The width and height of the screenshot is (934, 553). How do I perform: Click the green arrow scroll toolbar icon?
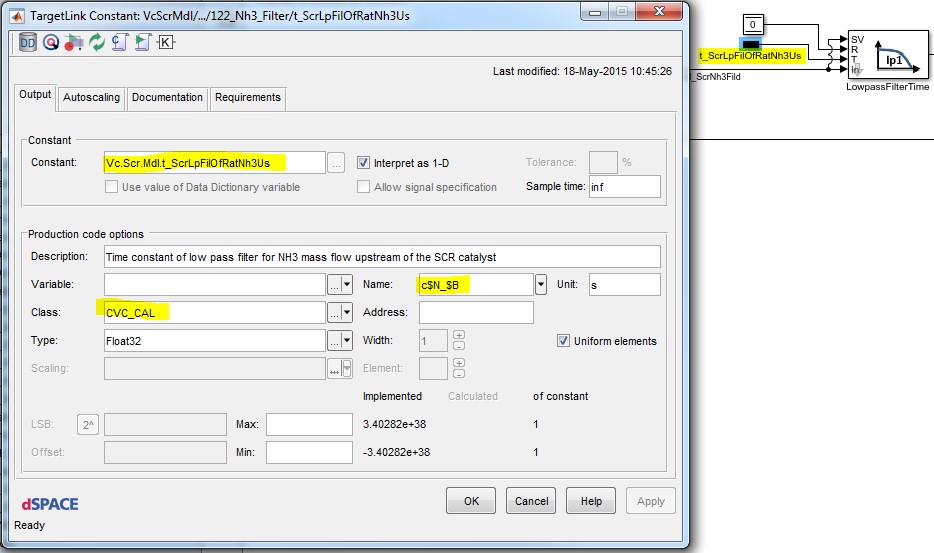142,42
